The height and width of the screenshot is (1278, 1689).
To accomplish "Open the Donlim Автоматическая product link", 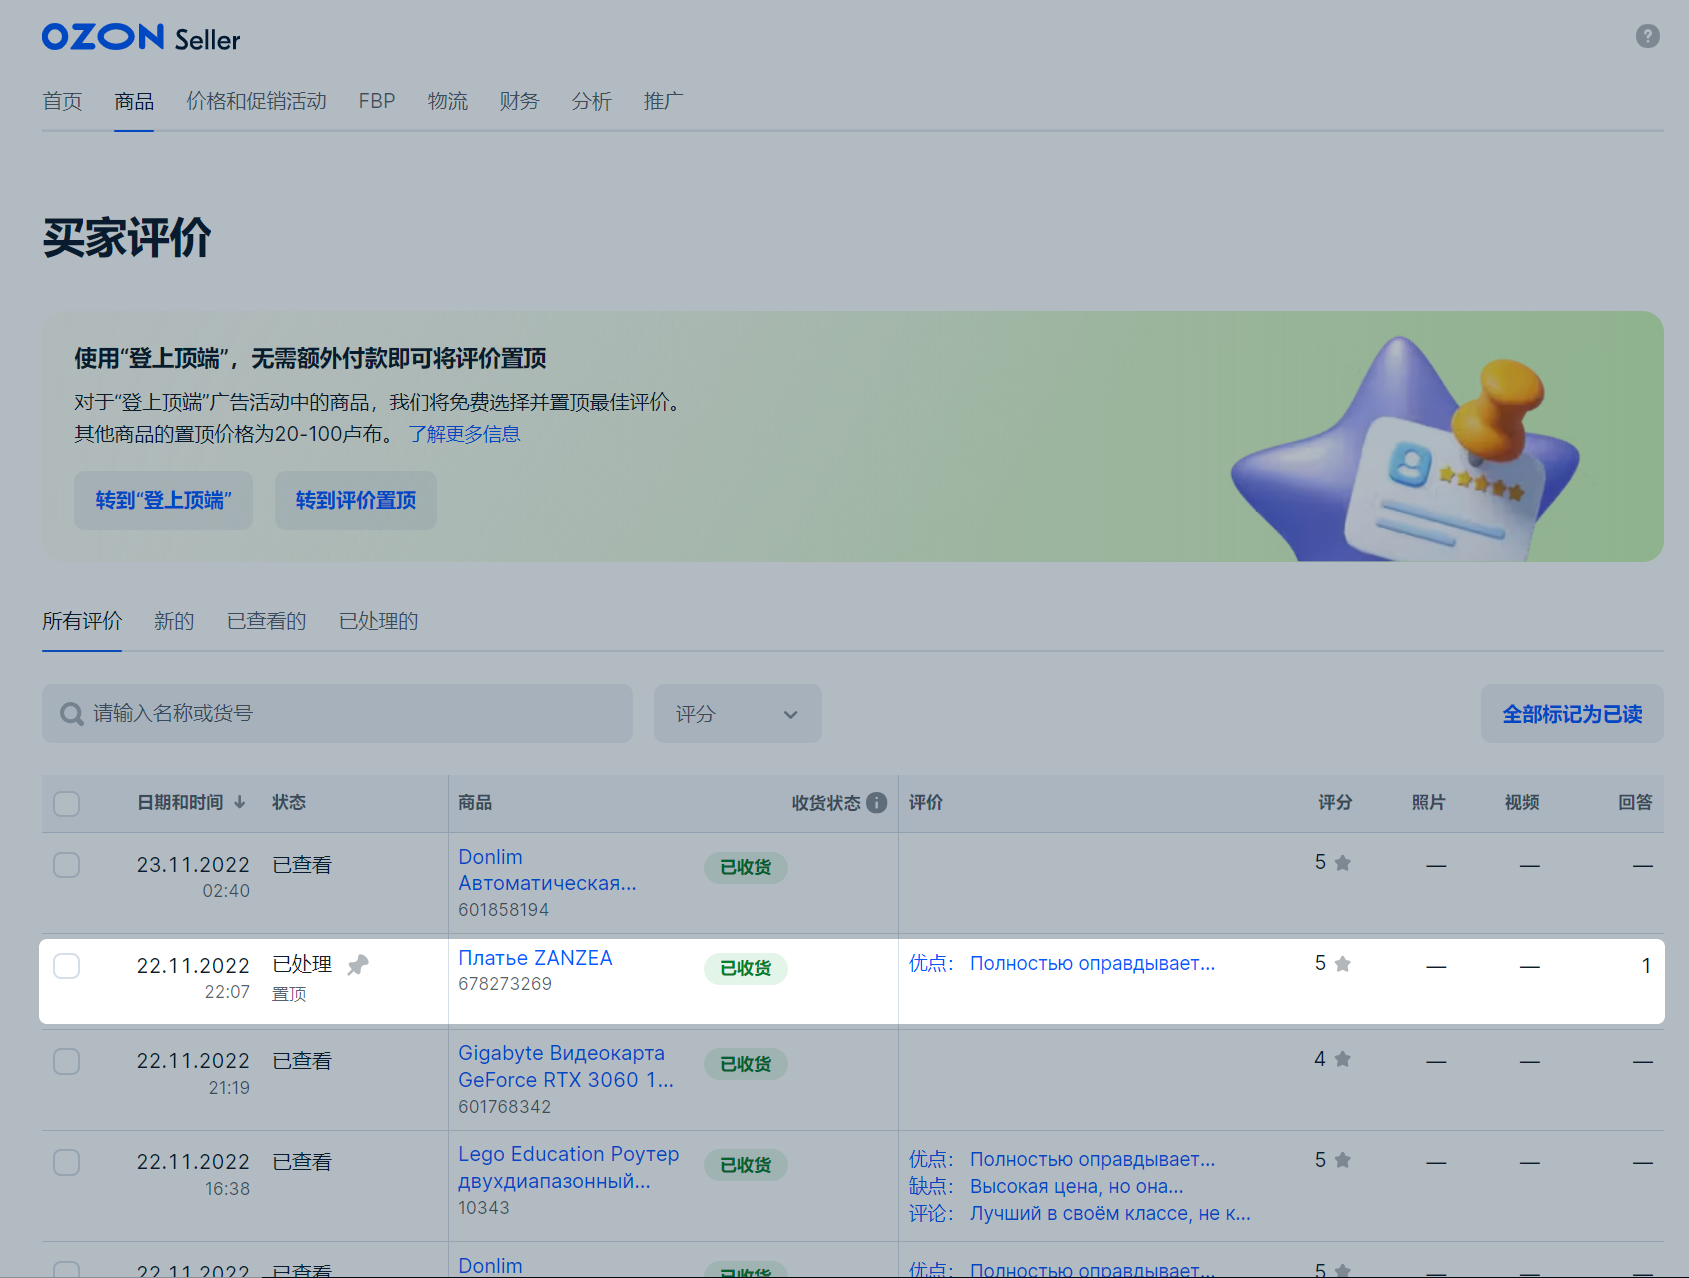I will (547, 870).
